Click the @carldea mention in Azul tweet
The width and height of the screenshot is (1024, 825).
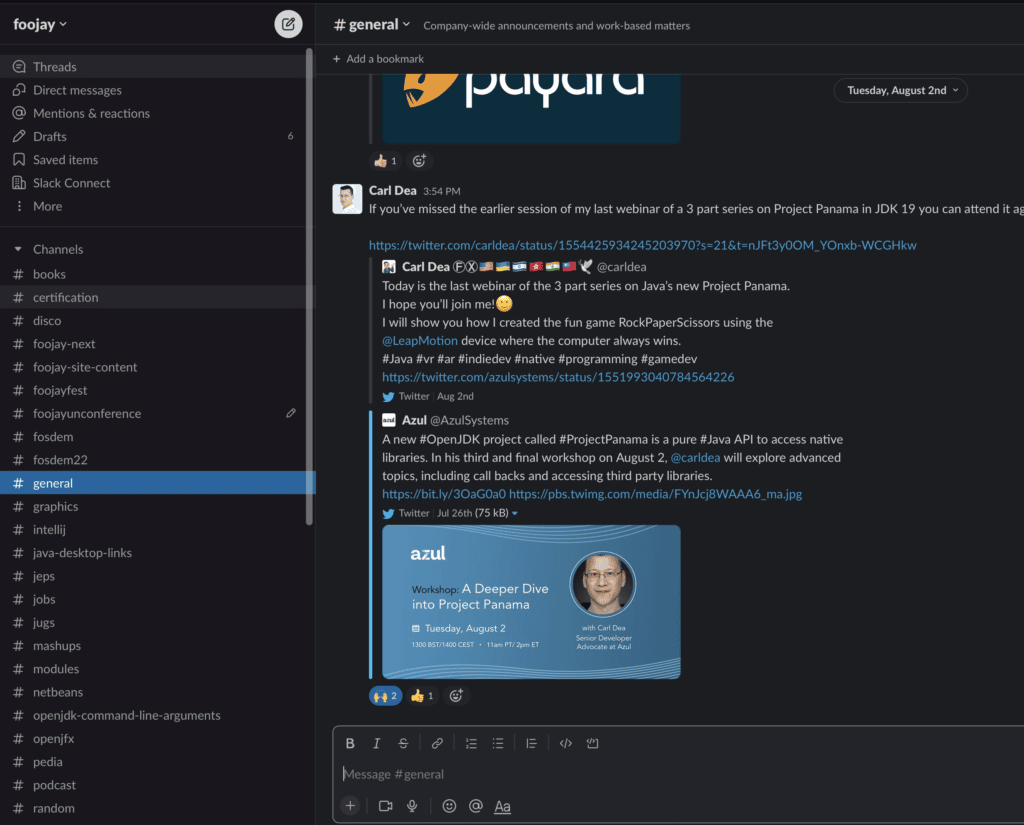[x=696, y=457]
